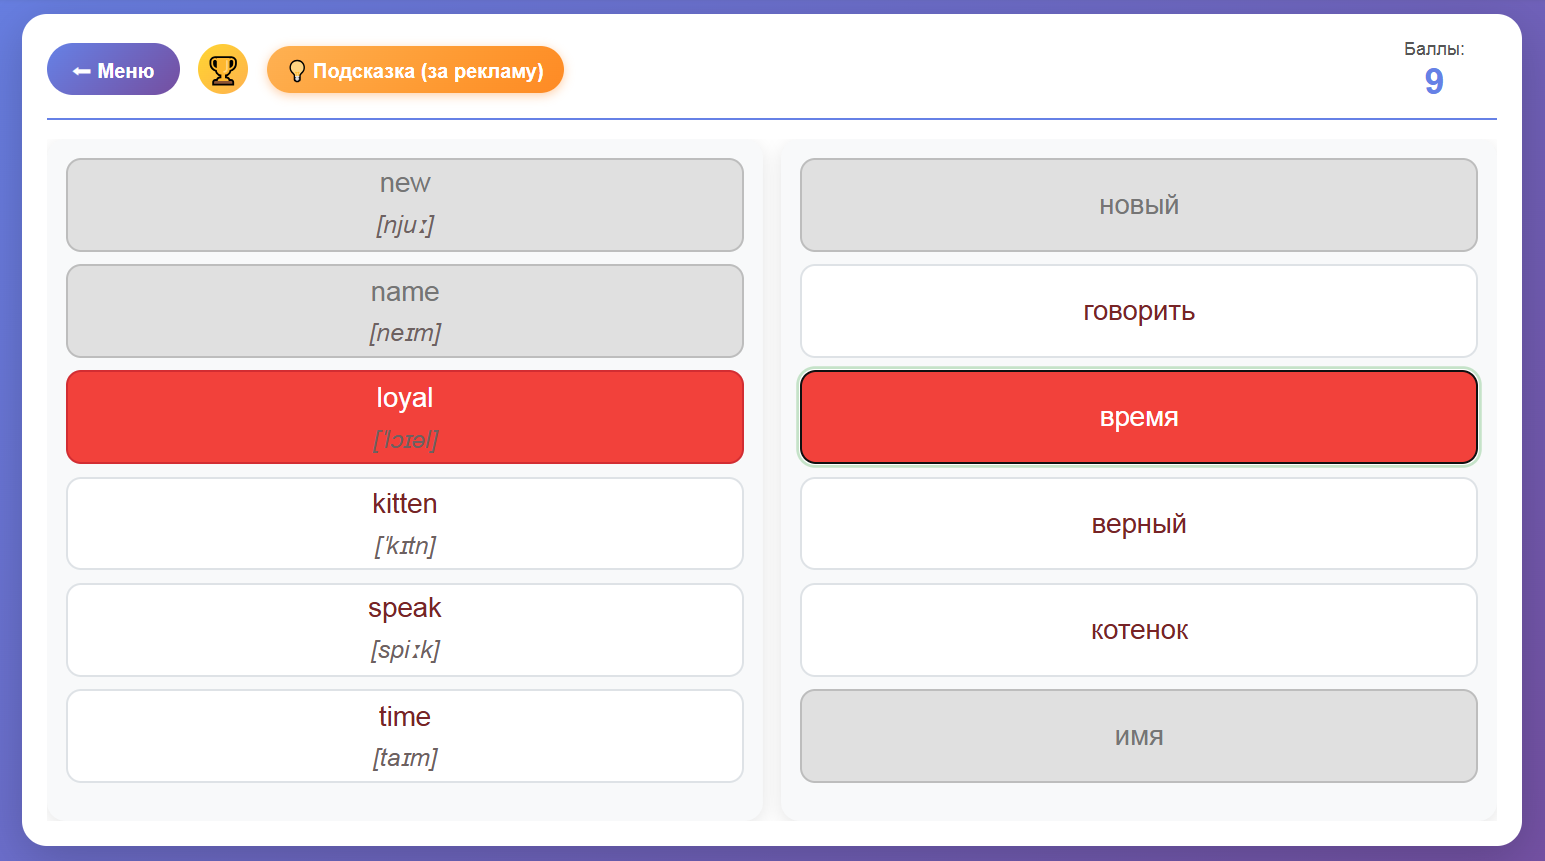Screen dimensions: 1545x861
Task: Choose the translation card "говорить"
Action: point(1138,311)
